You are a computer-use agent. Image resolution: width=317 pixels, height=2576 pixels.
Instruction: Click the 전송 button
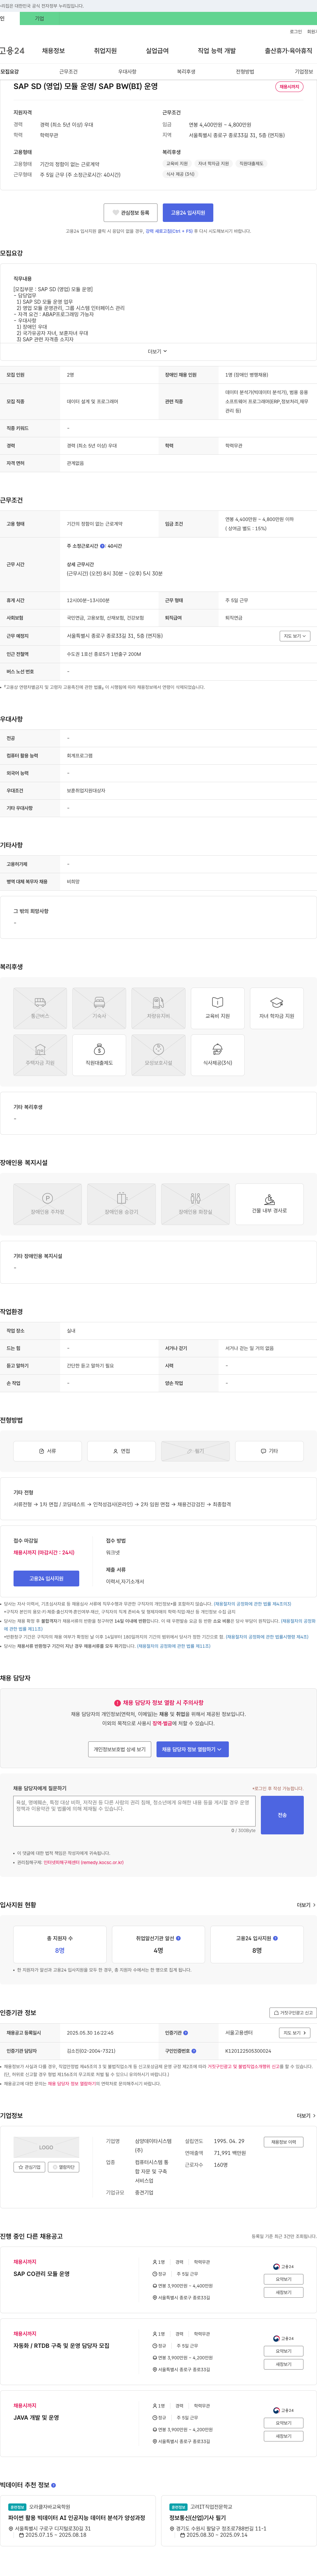282,1815
